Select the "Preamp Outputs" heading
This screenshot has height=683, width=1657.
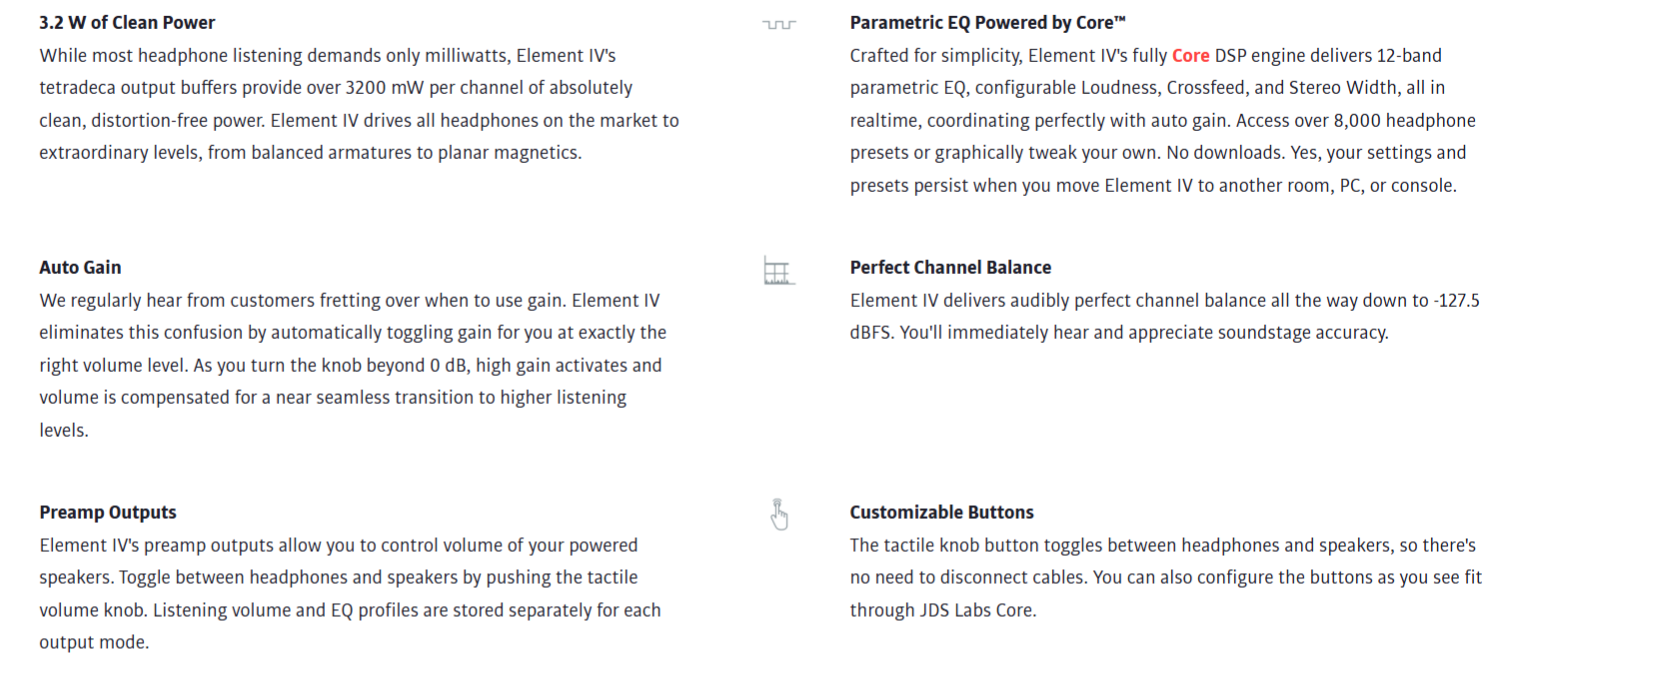pos(108,513)
